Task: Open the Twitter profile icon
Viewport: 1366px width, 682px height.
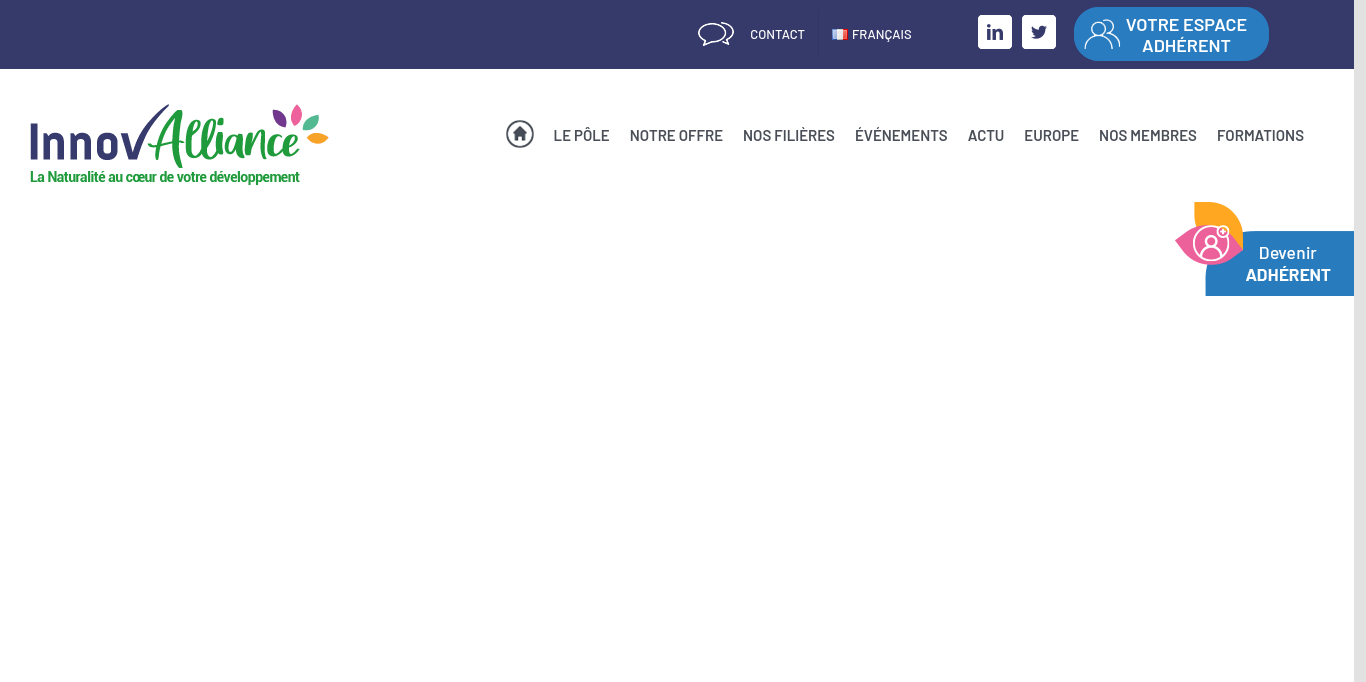Action: tap(1039, 31)
